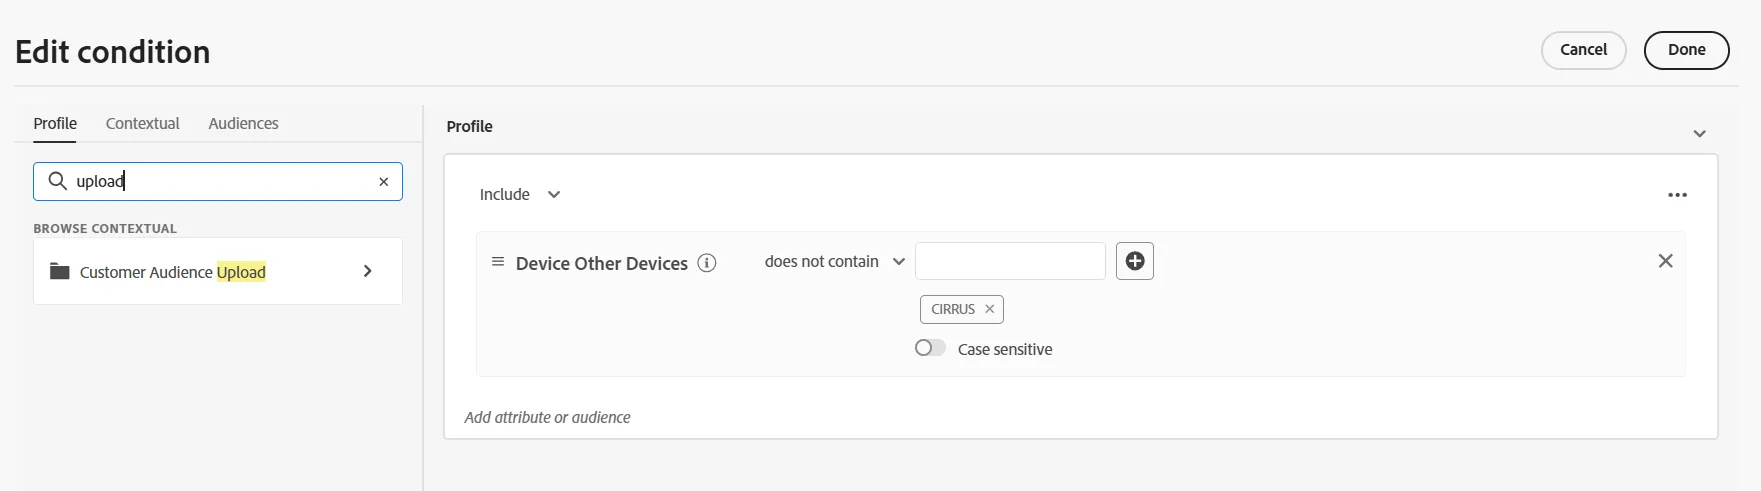The image size is (1761, 491).
Task: Click the Cancel button
Action: pyautogui.click(x=1584, y=50)
